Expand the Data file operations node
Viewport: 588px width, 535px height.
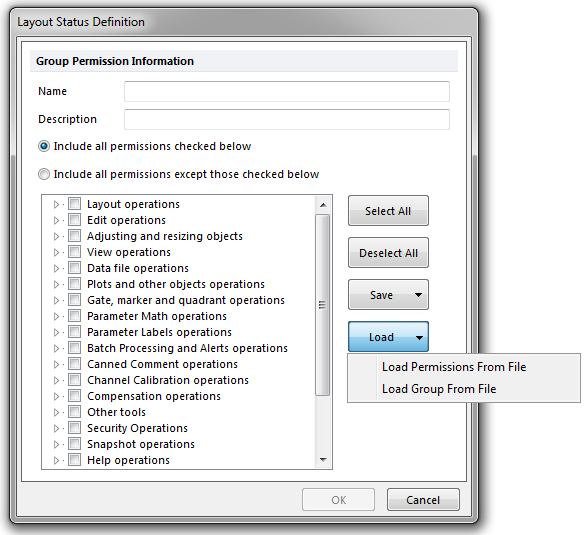(x=56, y=268)
